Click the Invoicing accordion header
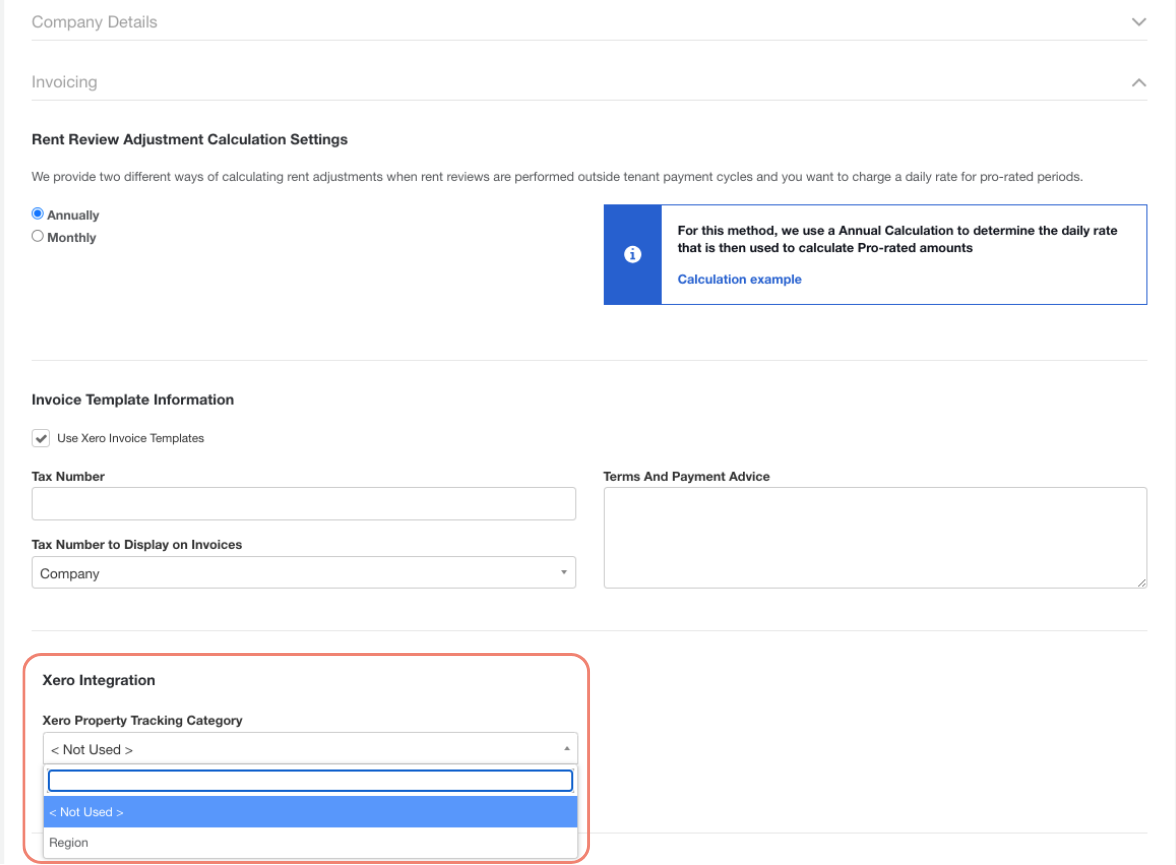 (589, 83)
